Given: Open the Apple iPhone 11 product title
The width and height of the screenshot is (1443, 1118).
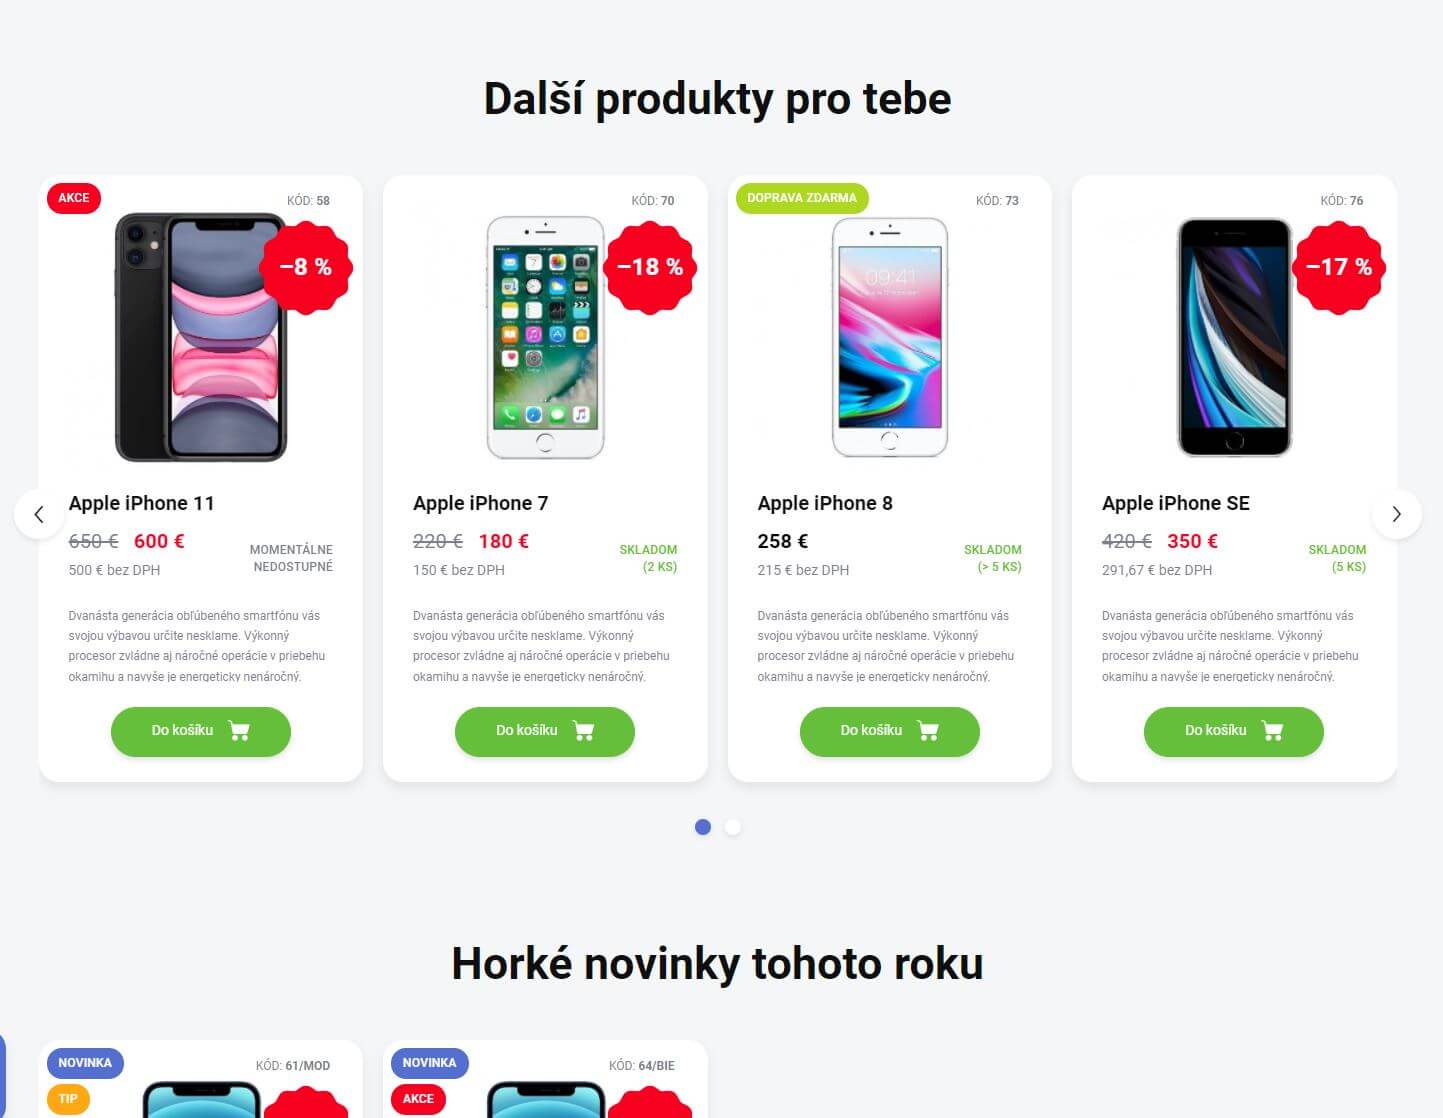Looking at the screenshot, I should [142, 503].
